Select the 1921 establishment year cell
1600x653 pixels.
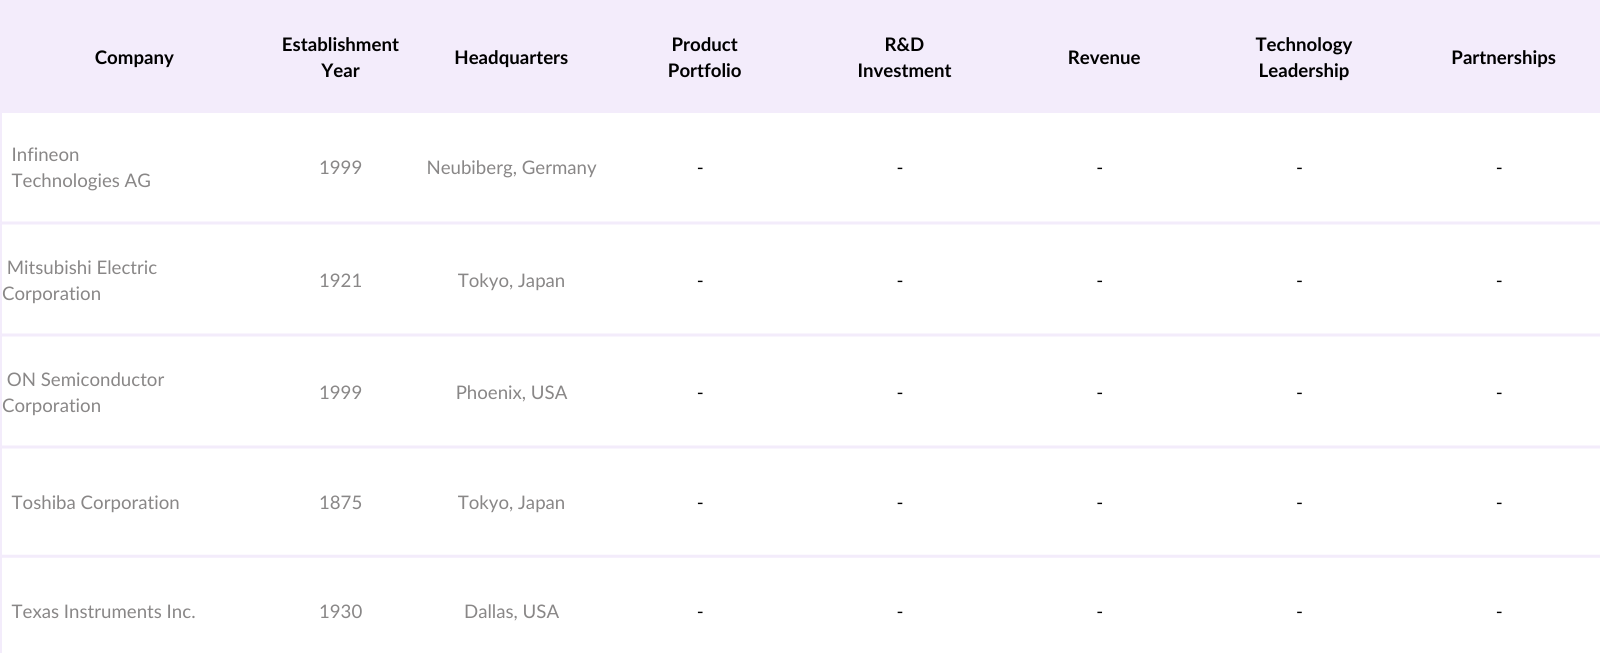pyautogui.click(x=340, y=281)
